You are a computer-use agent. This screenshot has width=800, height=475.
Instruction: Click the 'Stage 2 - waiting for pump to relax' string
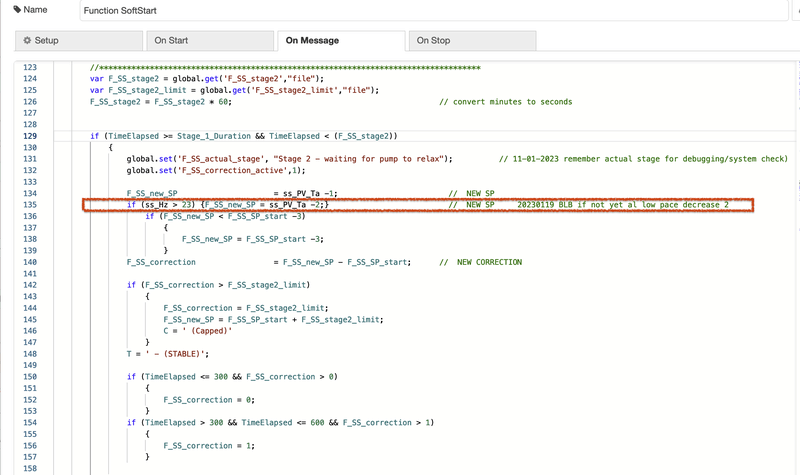point(361,159)
